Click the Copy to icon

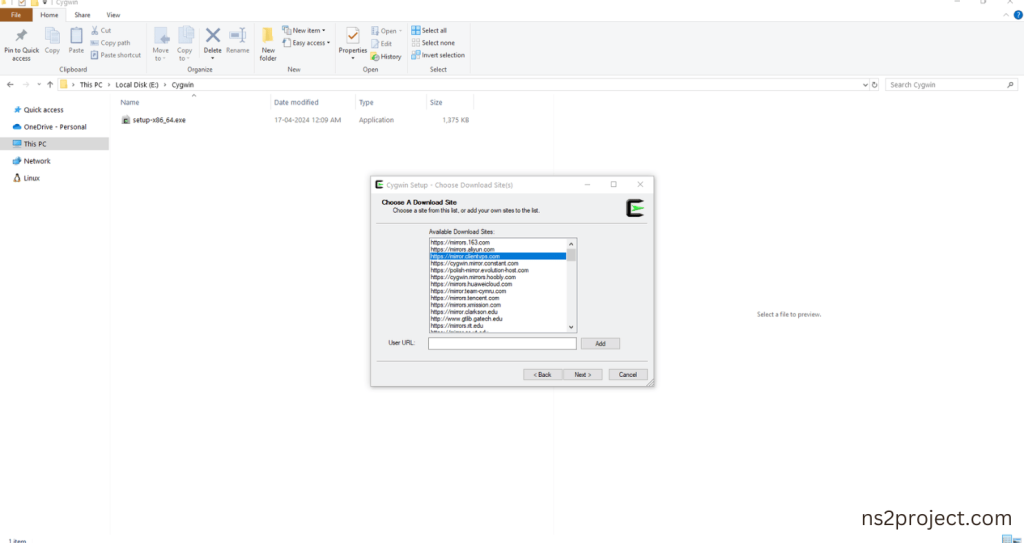(x=185, y=35)
